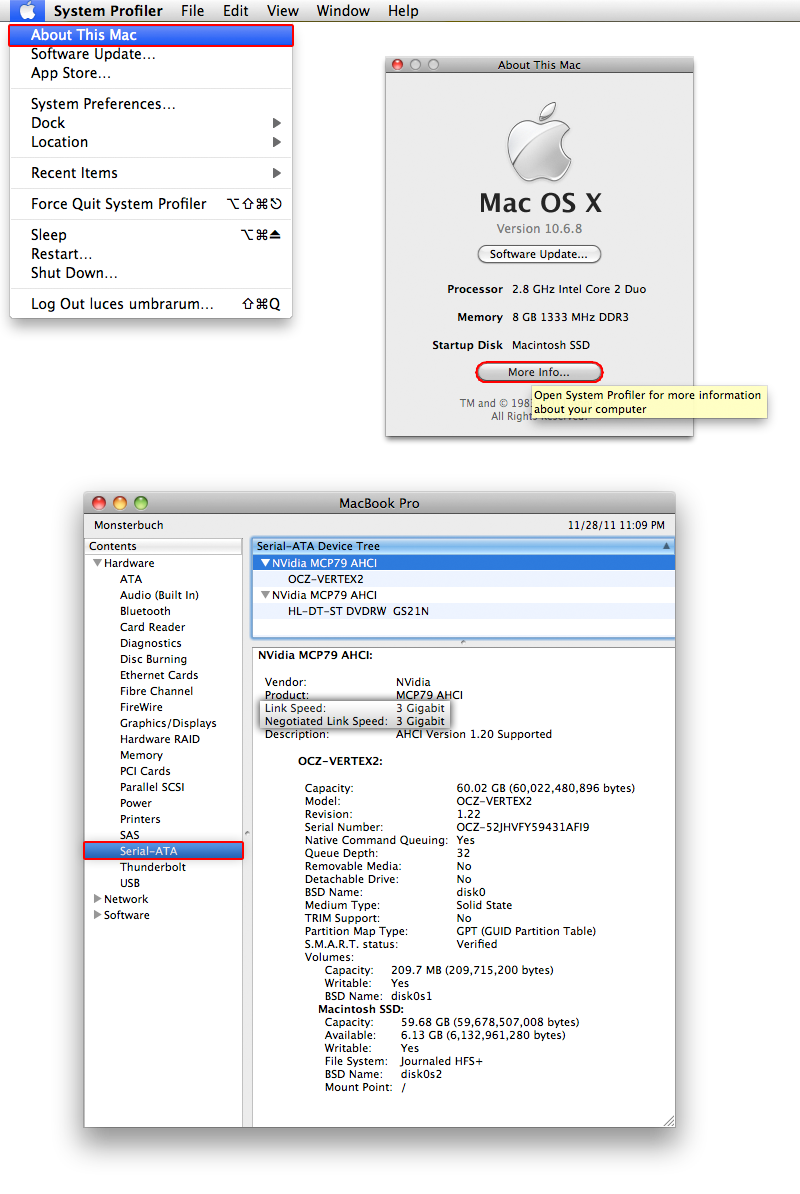Click serial number OCZ-52JHVFY59431AFI9
This screenshot has height=1194, width=800.
522,827
